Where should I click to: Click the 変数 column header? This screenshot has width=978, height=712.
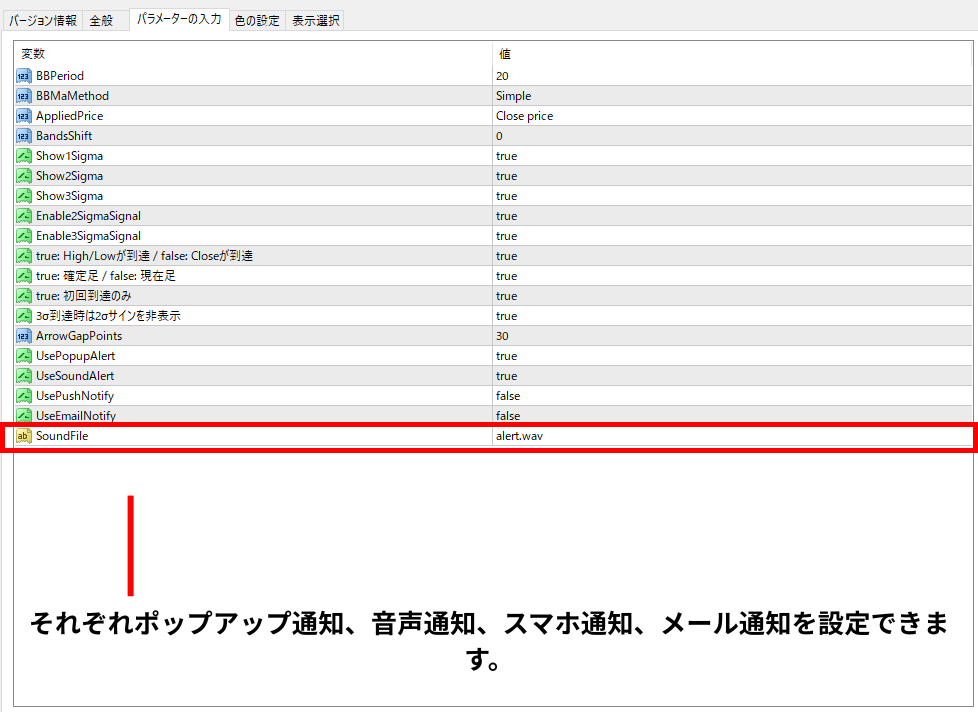pyautogui.click(x=33, y=54)
